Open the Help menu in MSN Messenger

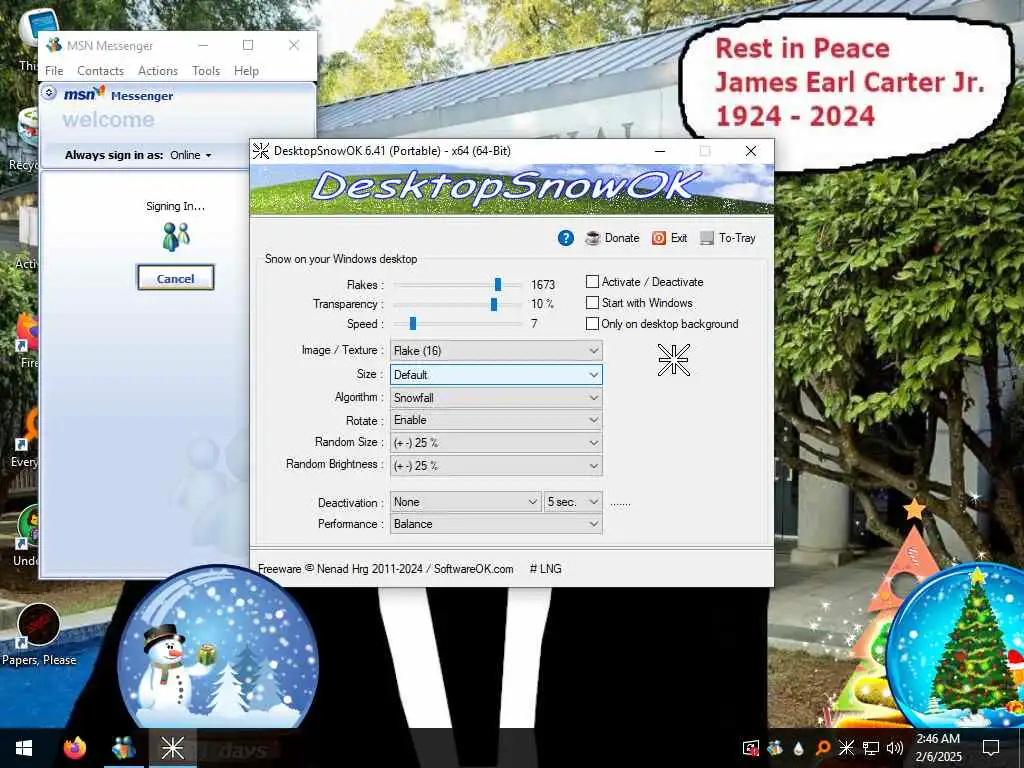(246, 71)
